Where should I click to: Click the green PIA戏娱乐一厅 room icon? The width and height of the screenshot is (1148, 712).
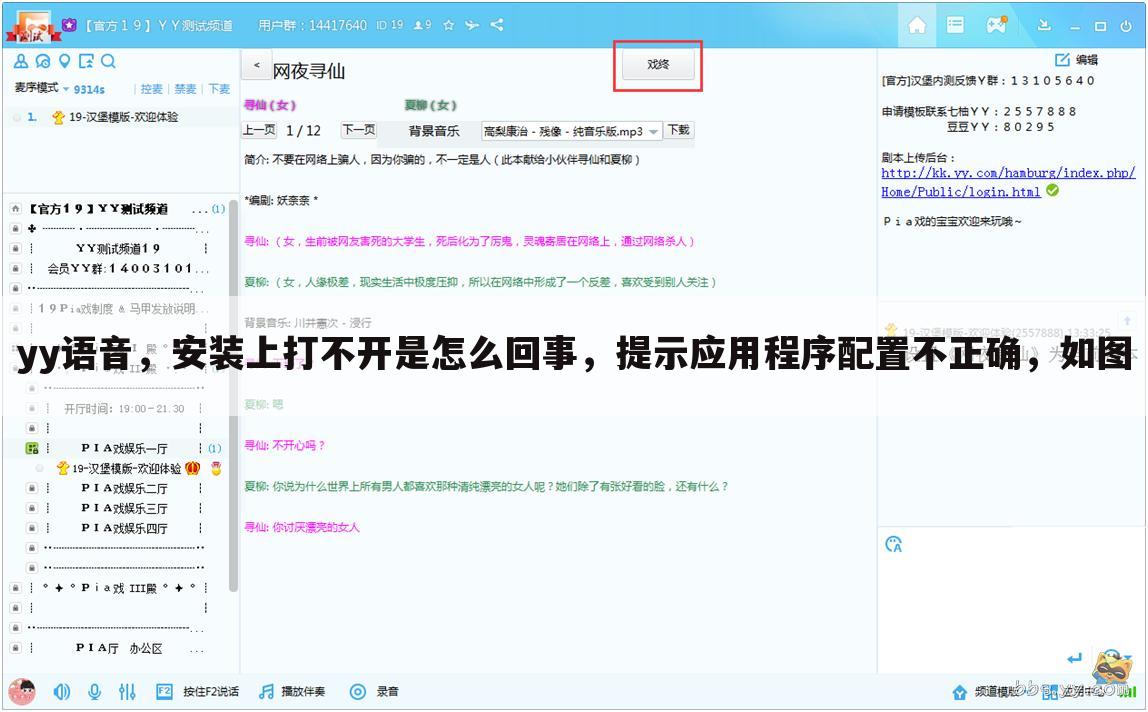pos(31,448)
